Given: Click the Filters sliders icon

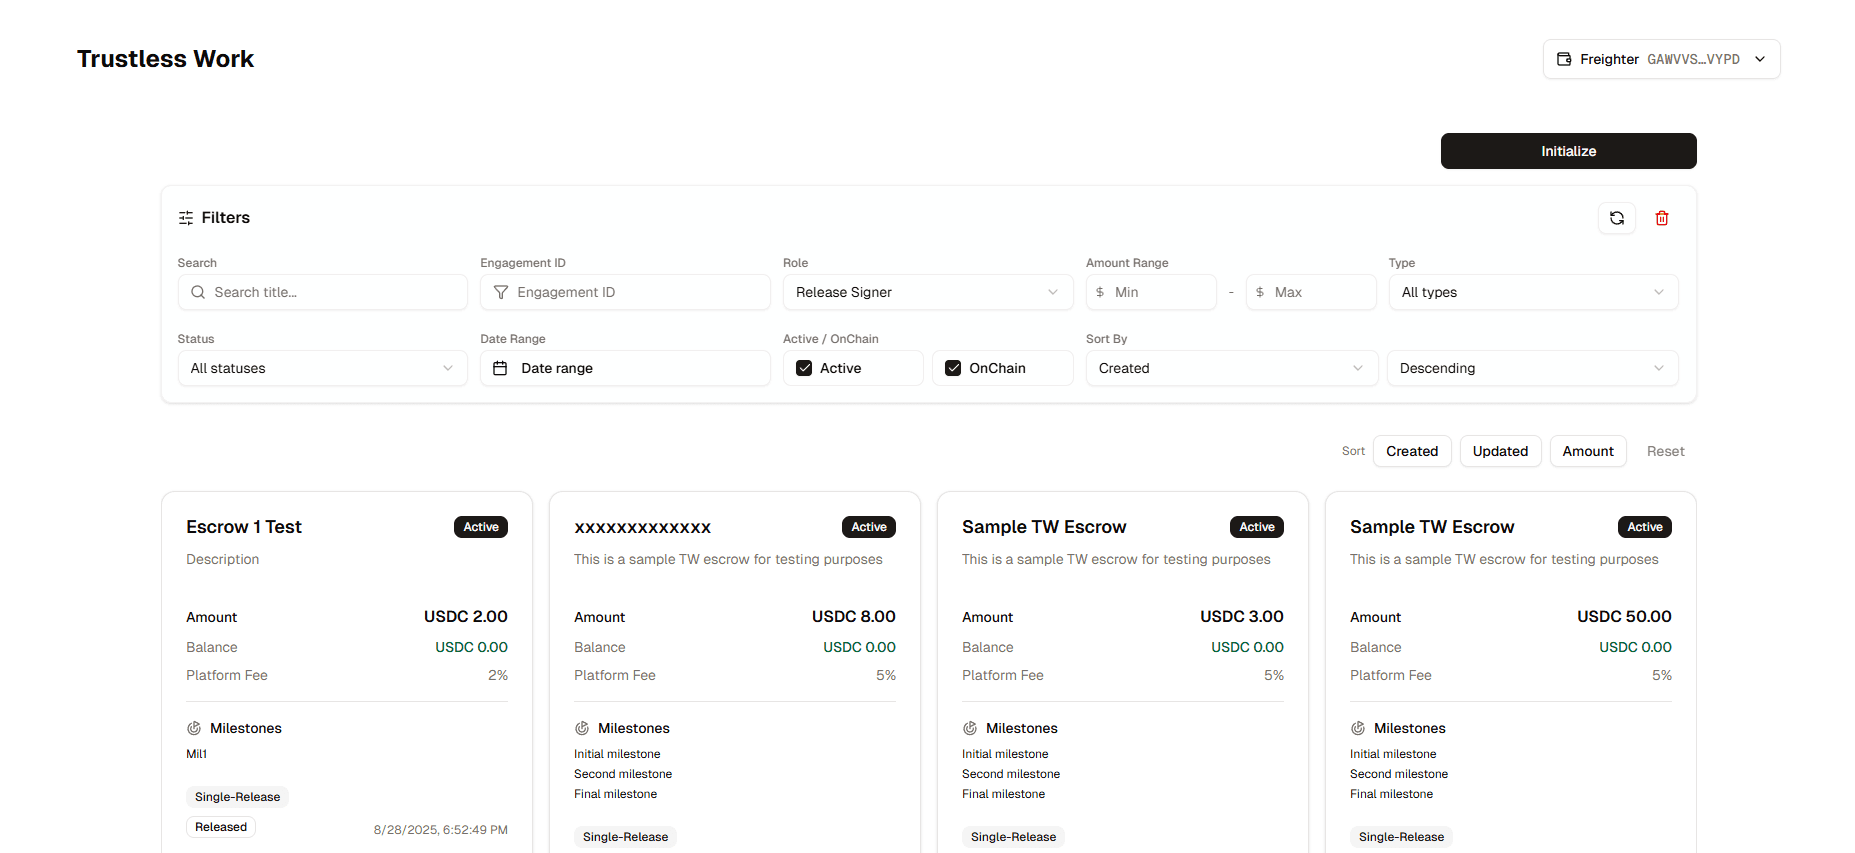Looking at the screenshot, I should tap(186, 218).
